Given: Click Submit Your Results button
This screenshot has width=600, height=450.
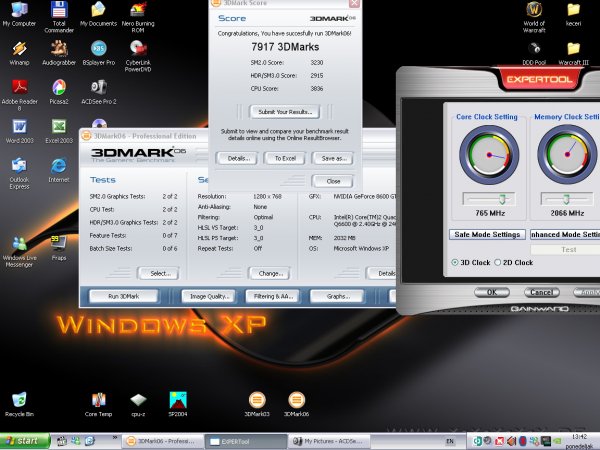Looking at the screenshot, I should (x=285, y=112).
